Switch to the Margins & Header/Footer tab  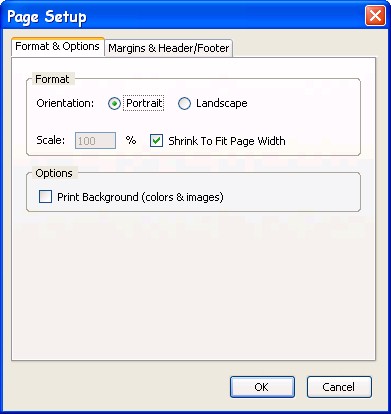coord(169,48)
